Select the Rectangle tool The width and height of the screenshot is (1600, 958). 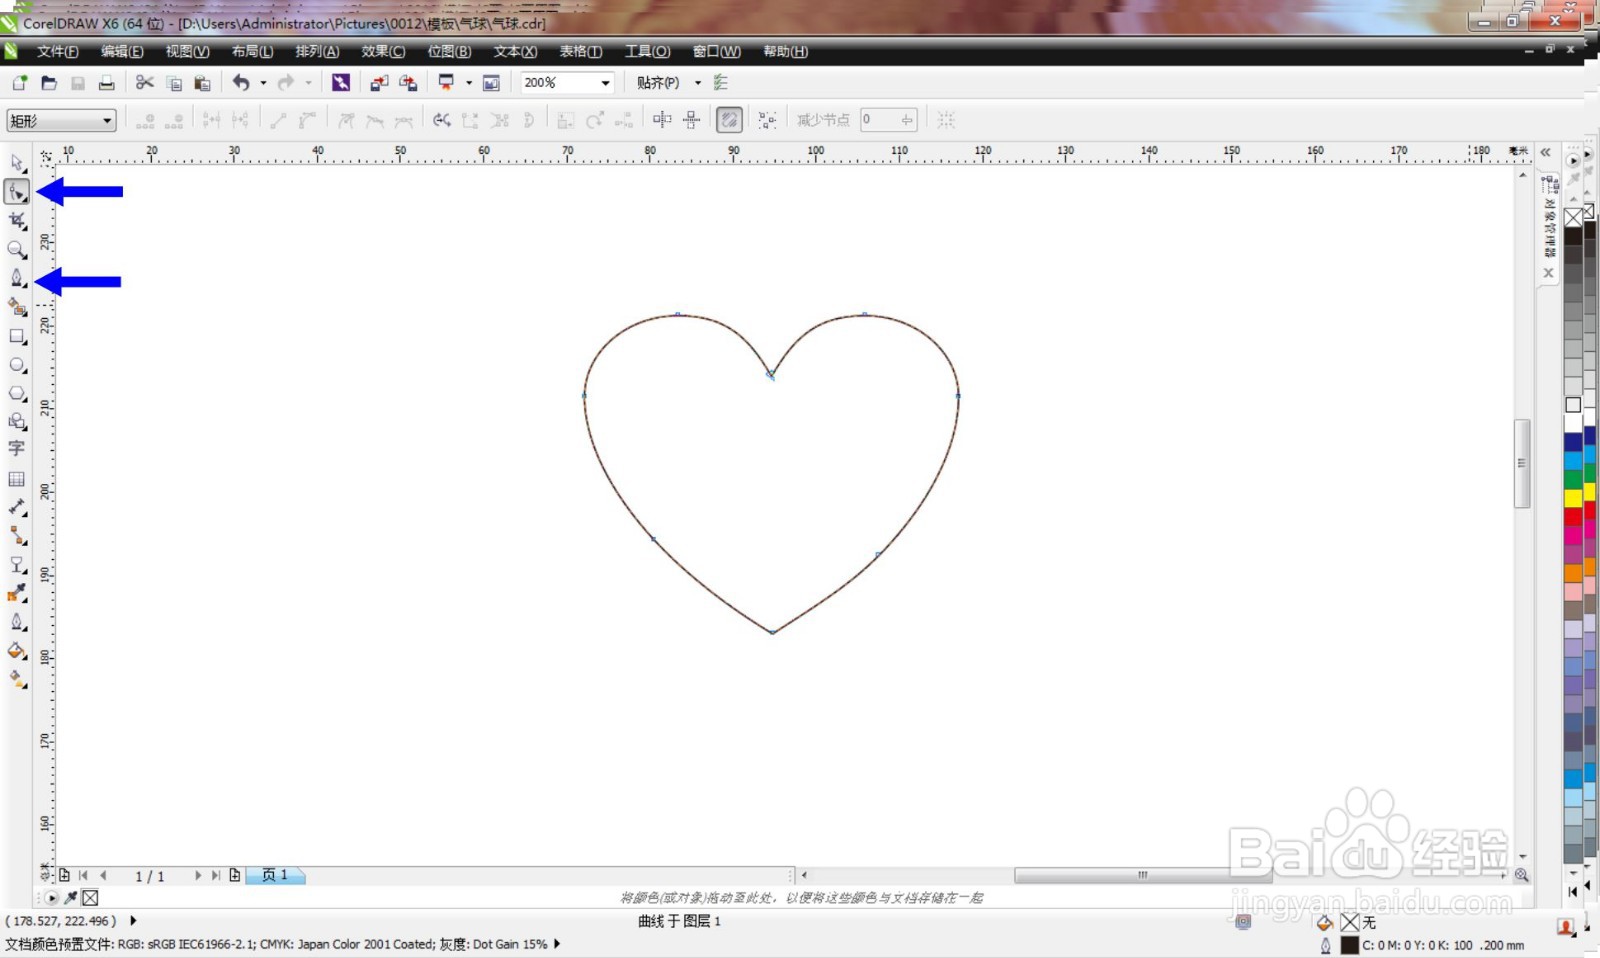pyautogui.click(x=17, y=337)
